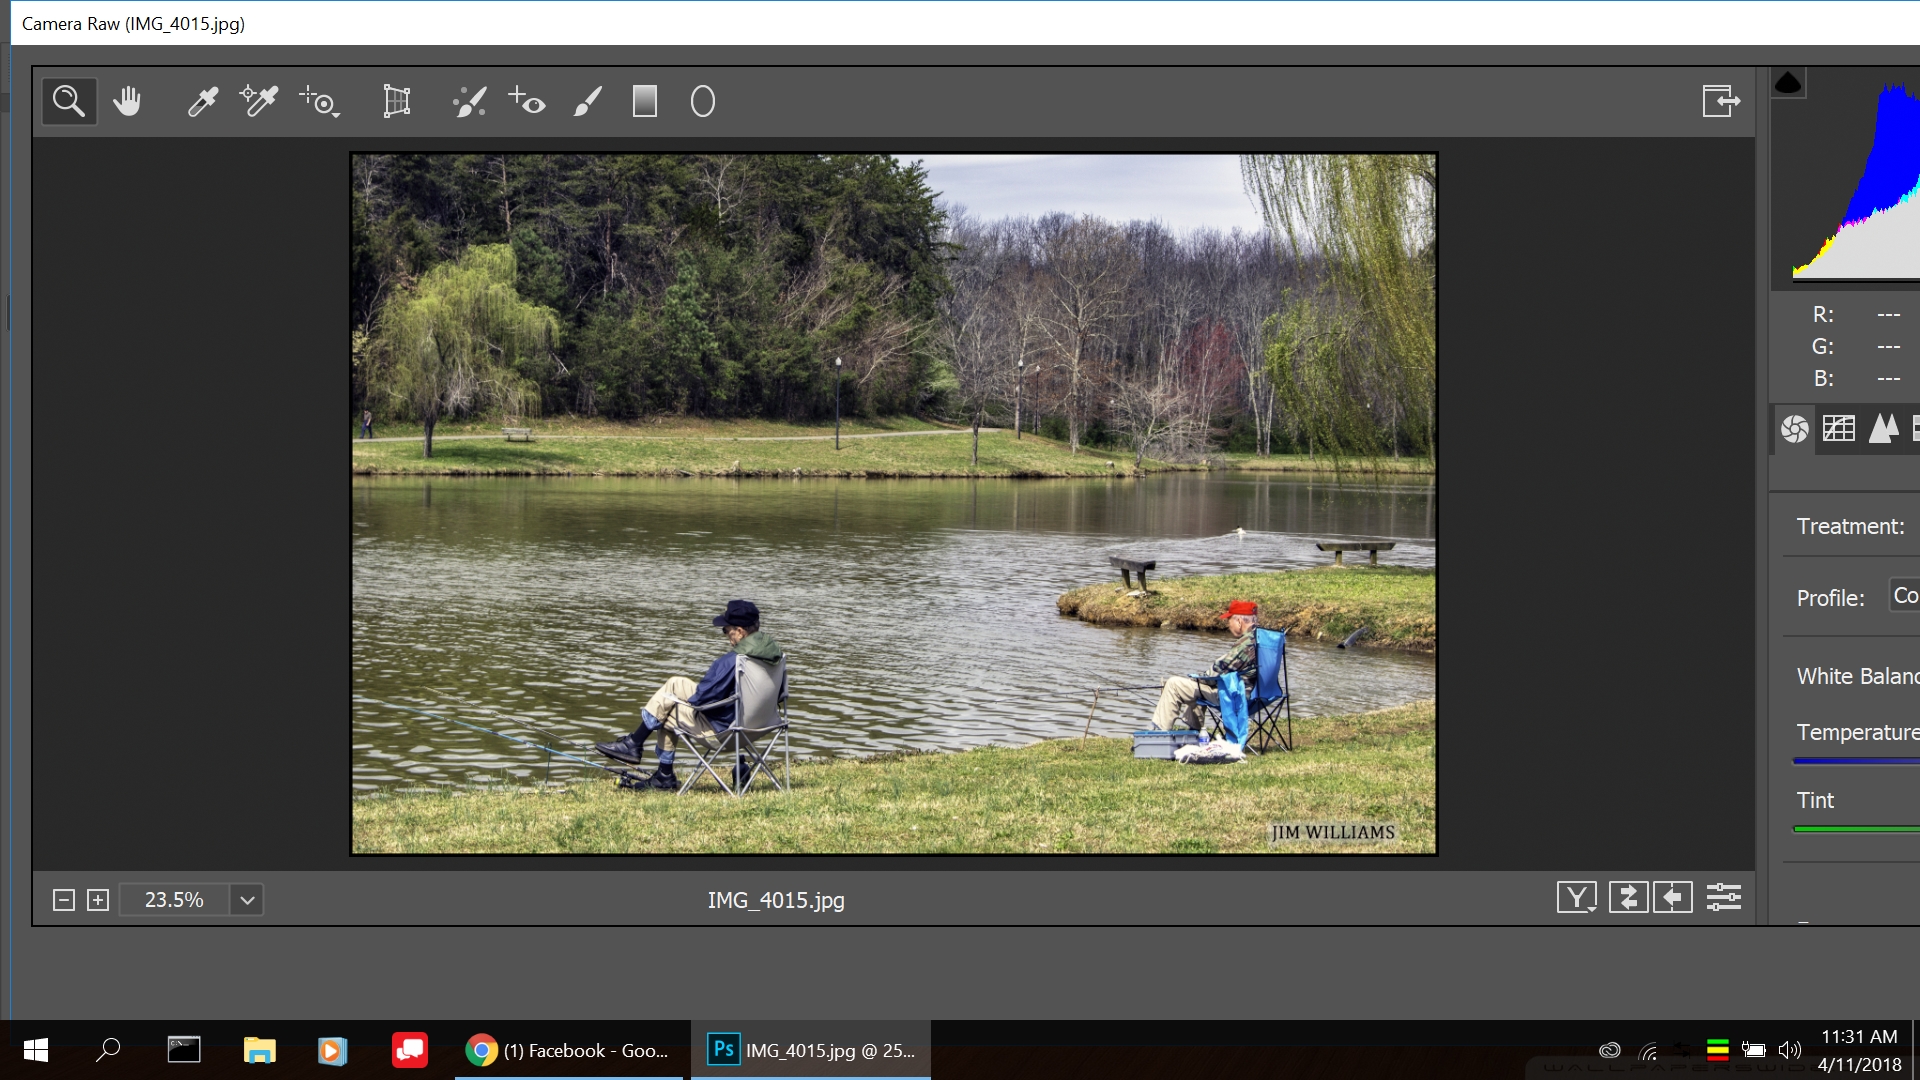
Task: Open the Tone Curve panel tab
Action: 1839,429
